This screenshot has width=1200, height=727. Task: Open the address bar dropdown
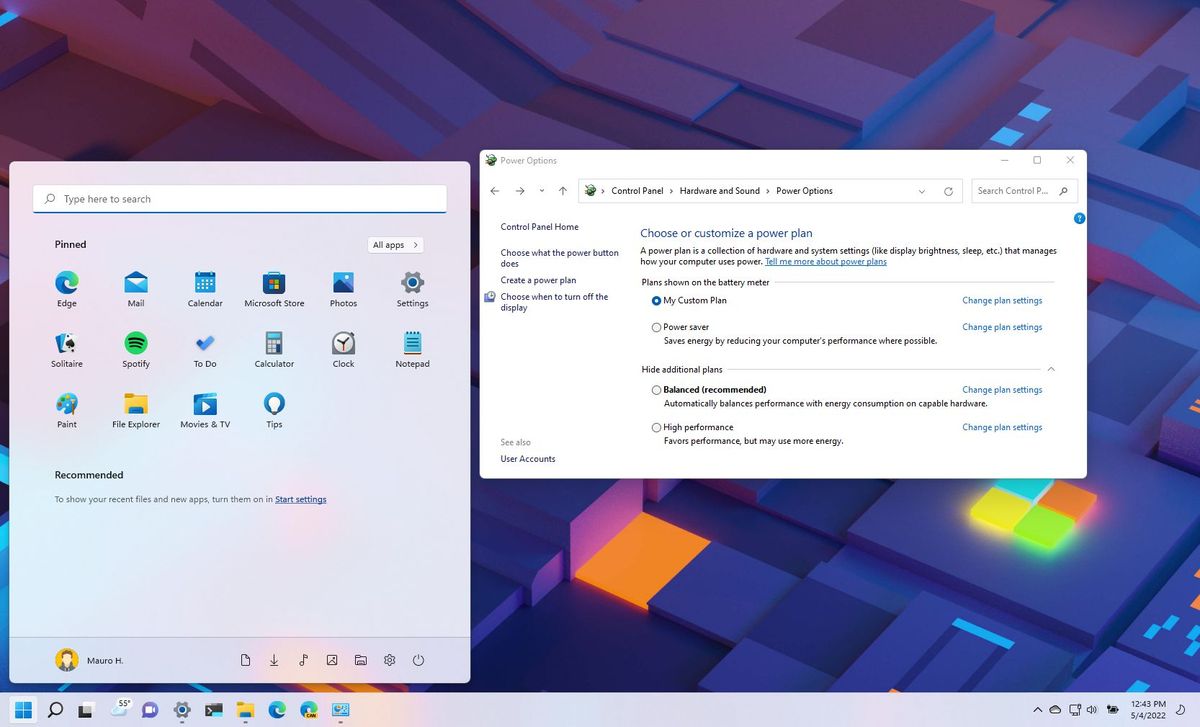(x=921, y=191)
